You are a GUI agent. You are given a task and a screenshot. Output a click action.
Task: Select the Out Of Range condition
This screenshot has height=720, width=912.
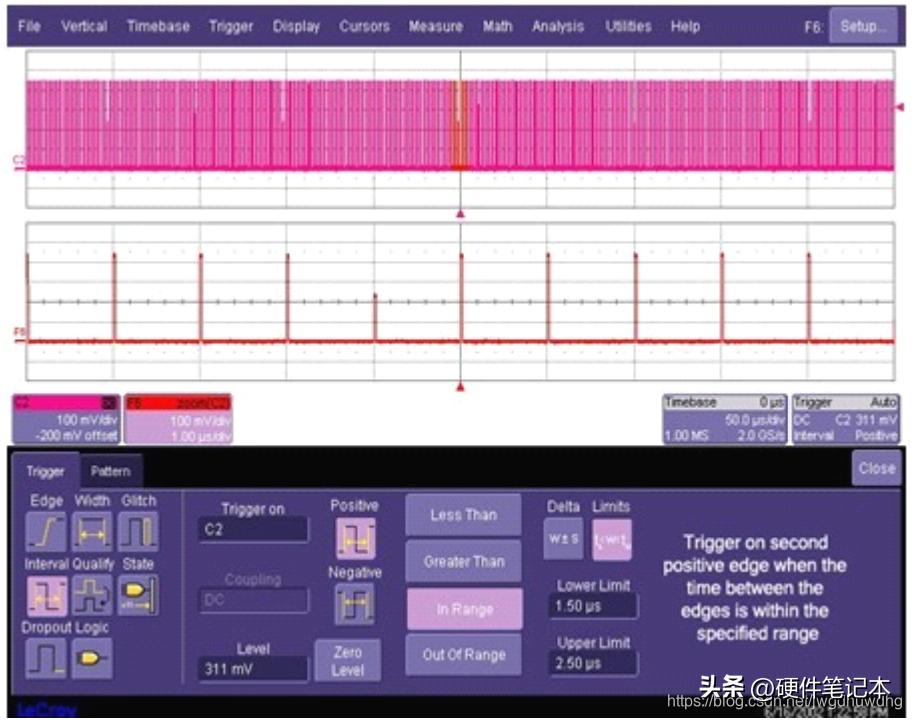point(464,654)
